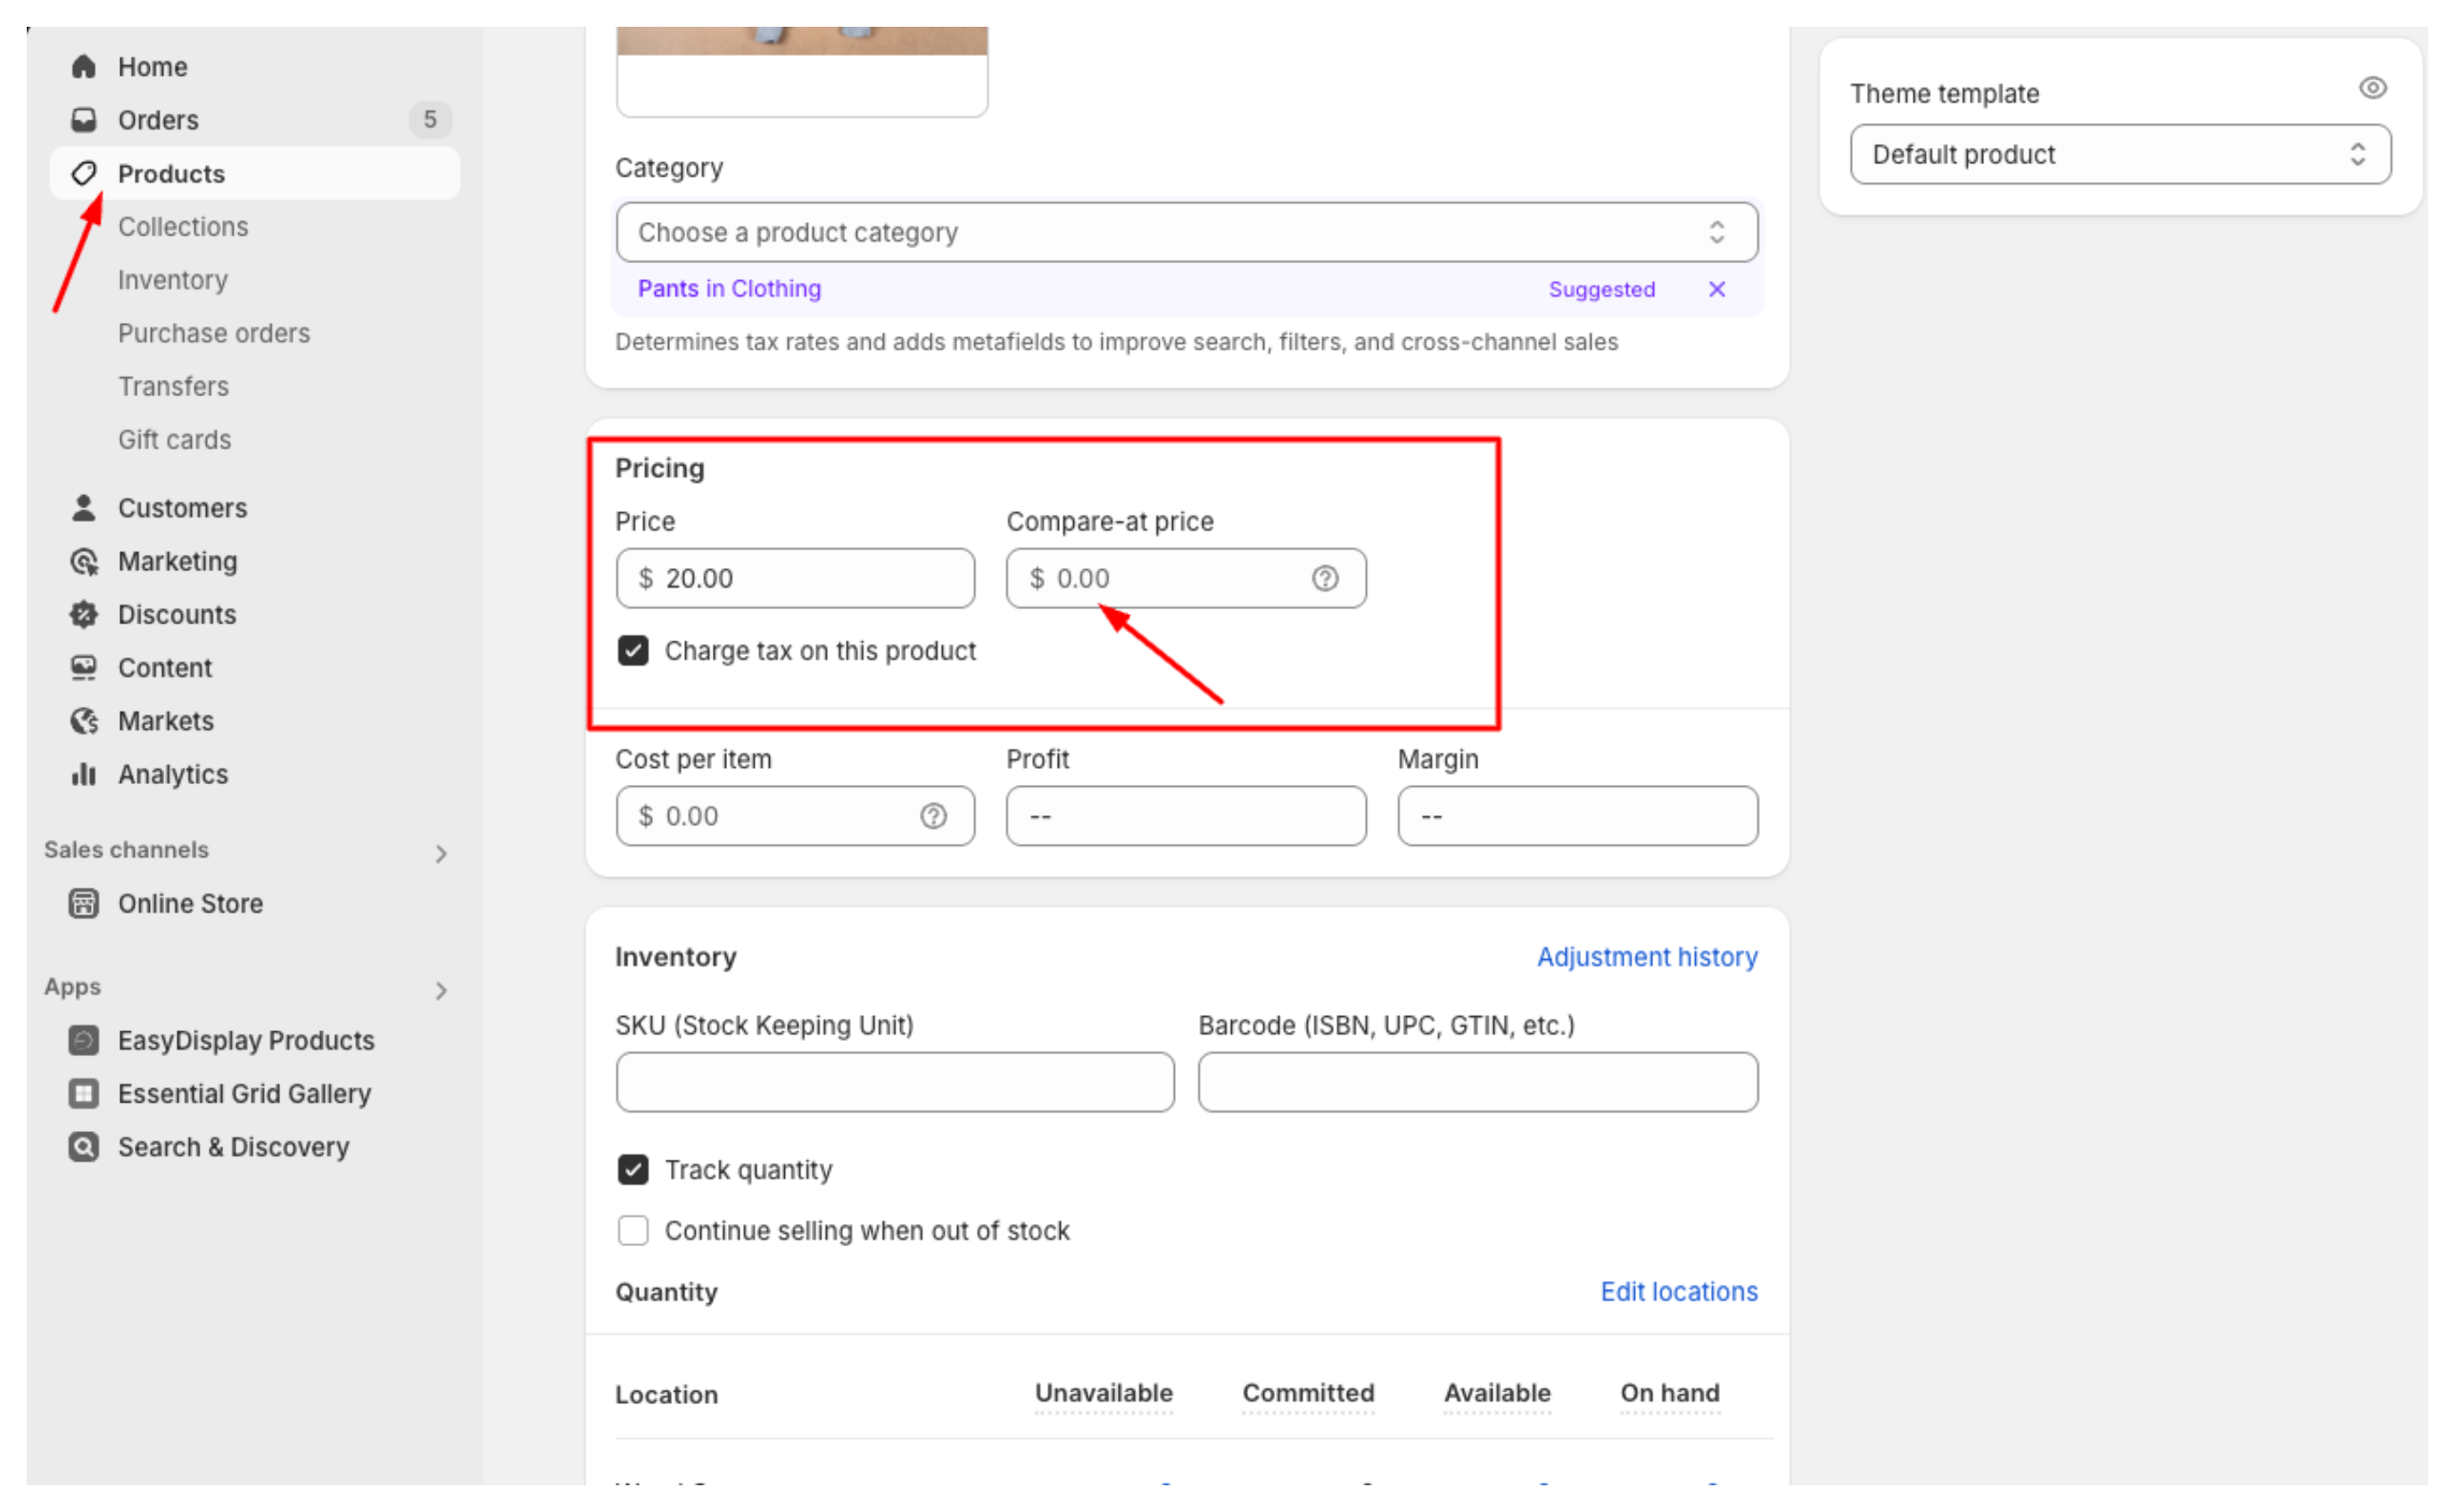The width and height of the screenshot is (2455, 1512).
Task: Select Products in the sidebar
Action: [x=171, y=173]
